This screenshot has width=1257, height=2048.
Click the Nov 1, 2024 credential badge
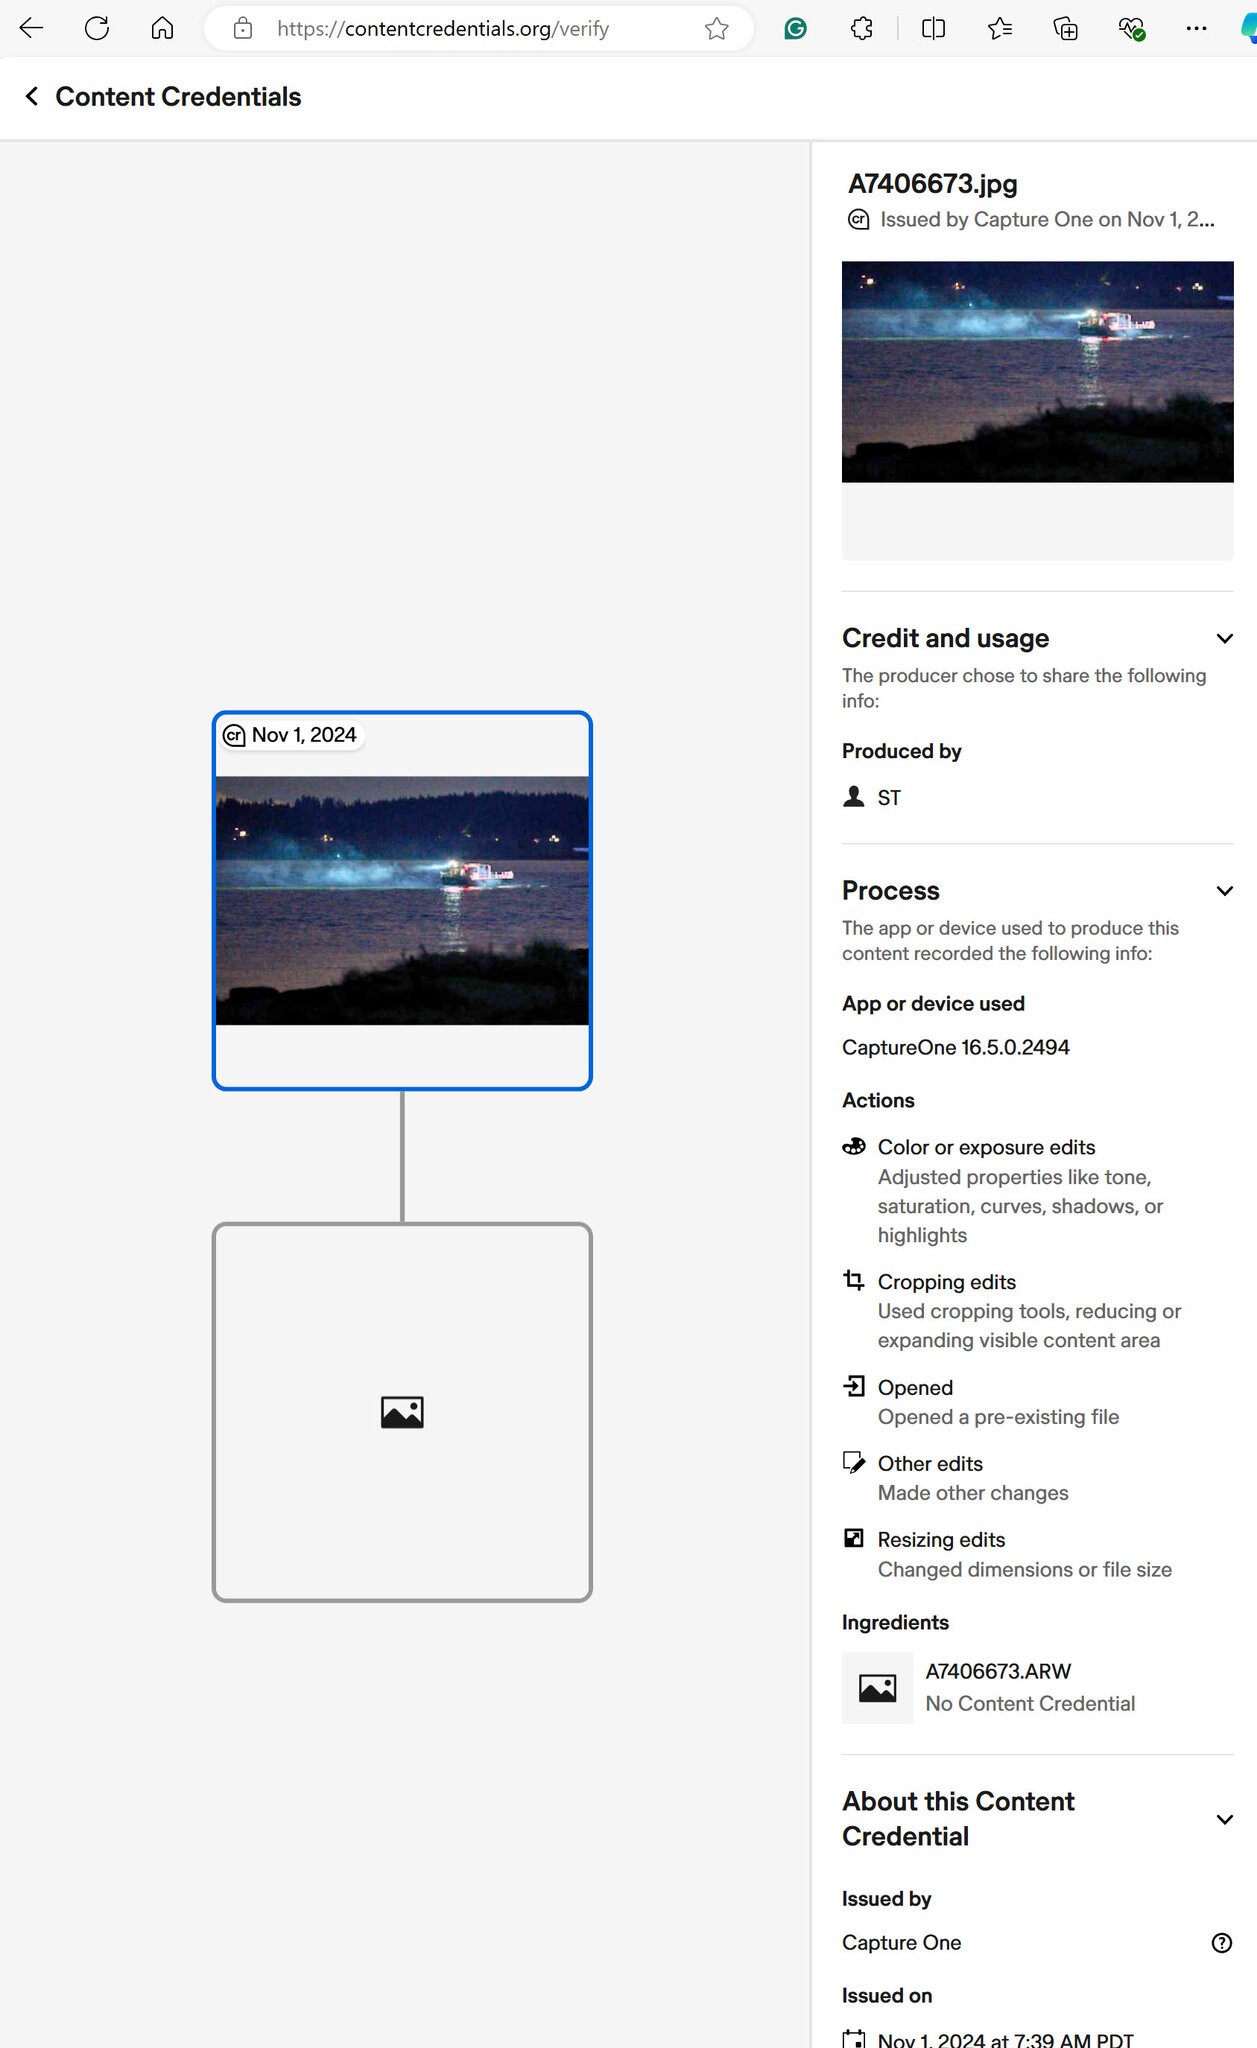pos(291,735)
